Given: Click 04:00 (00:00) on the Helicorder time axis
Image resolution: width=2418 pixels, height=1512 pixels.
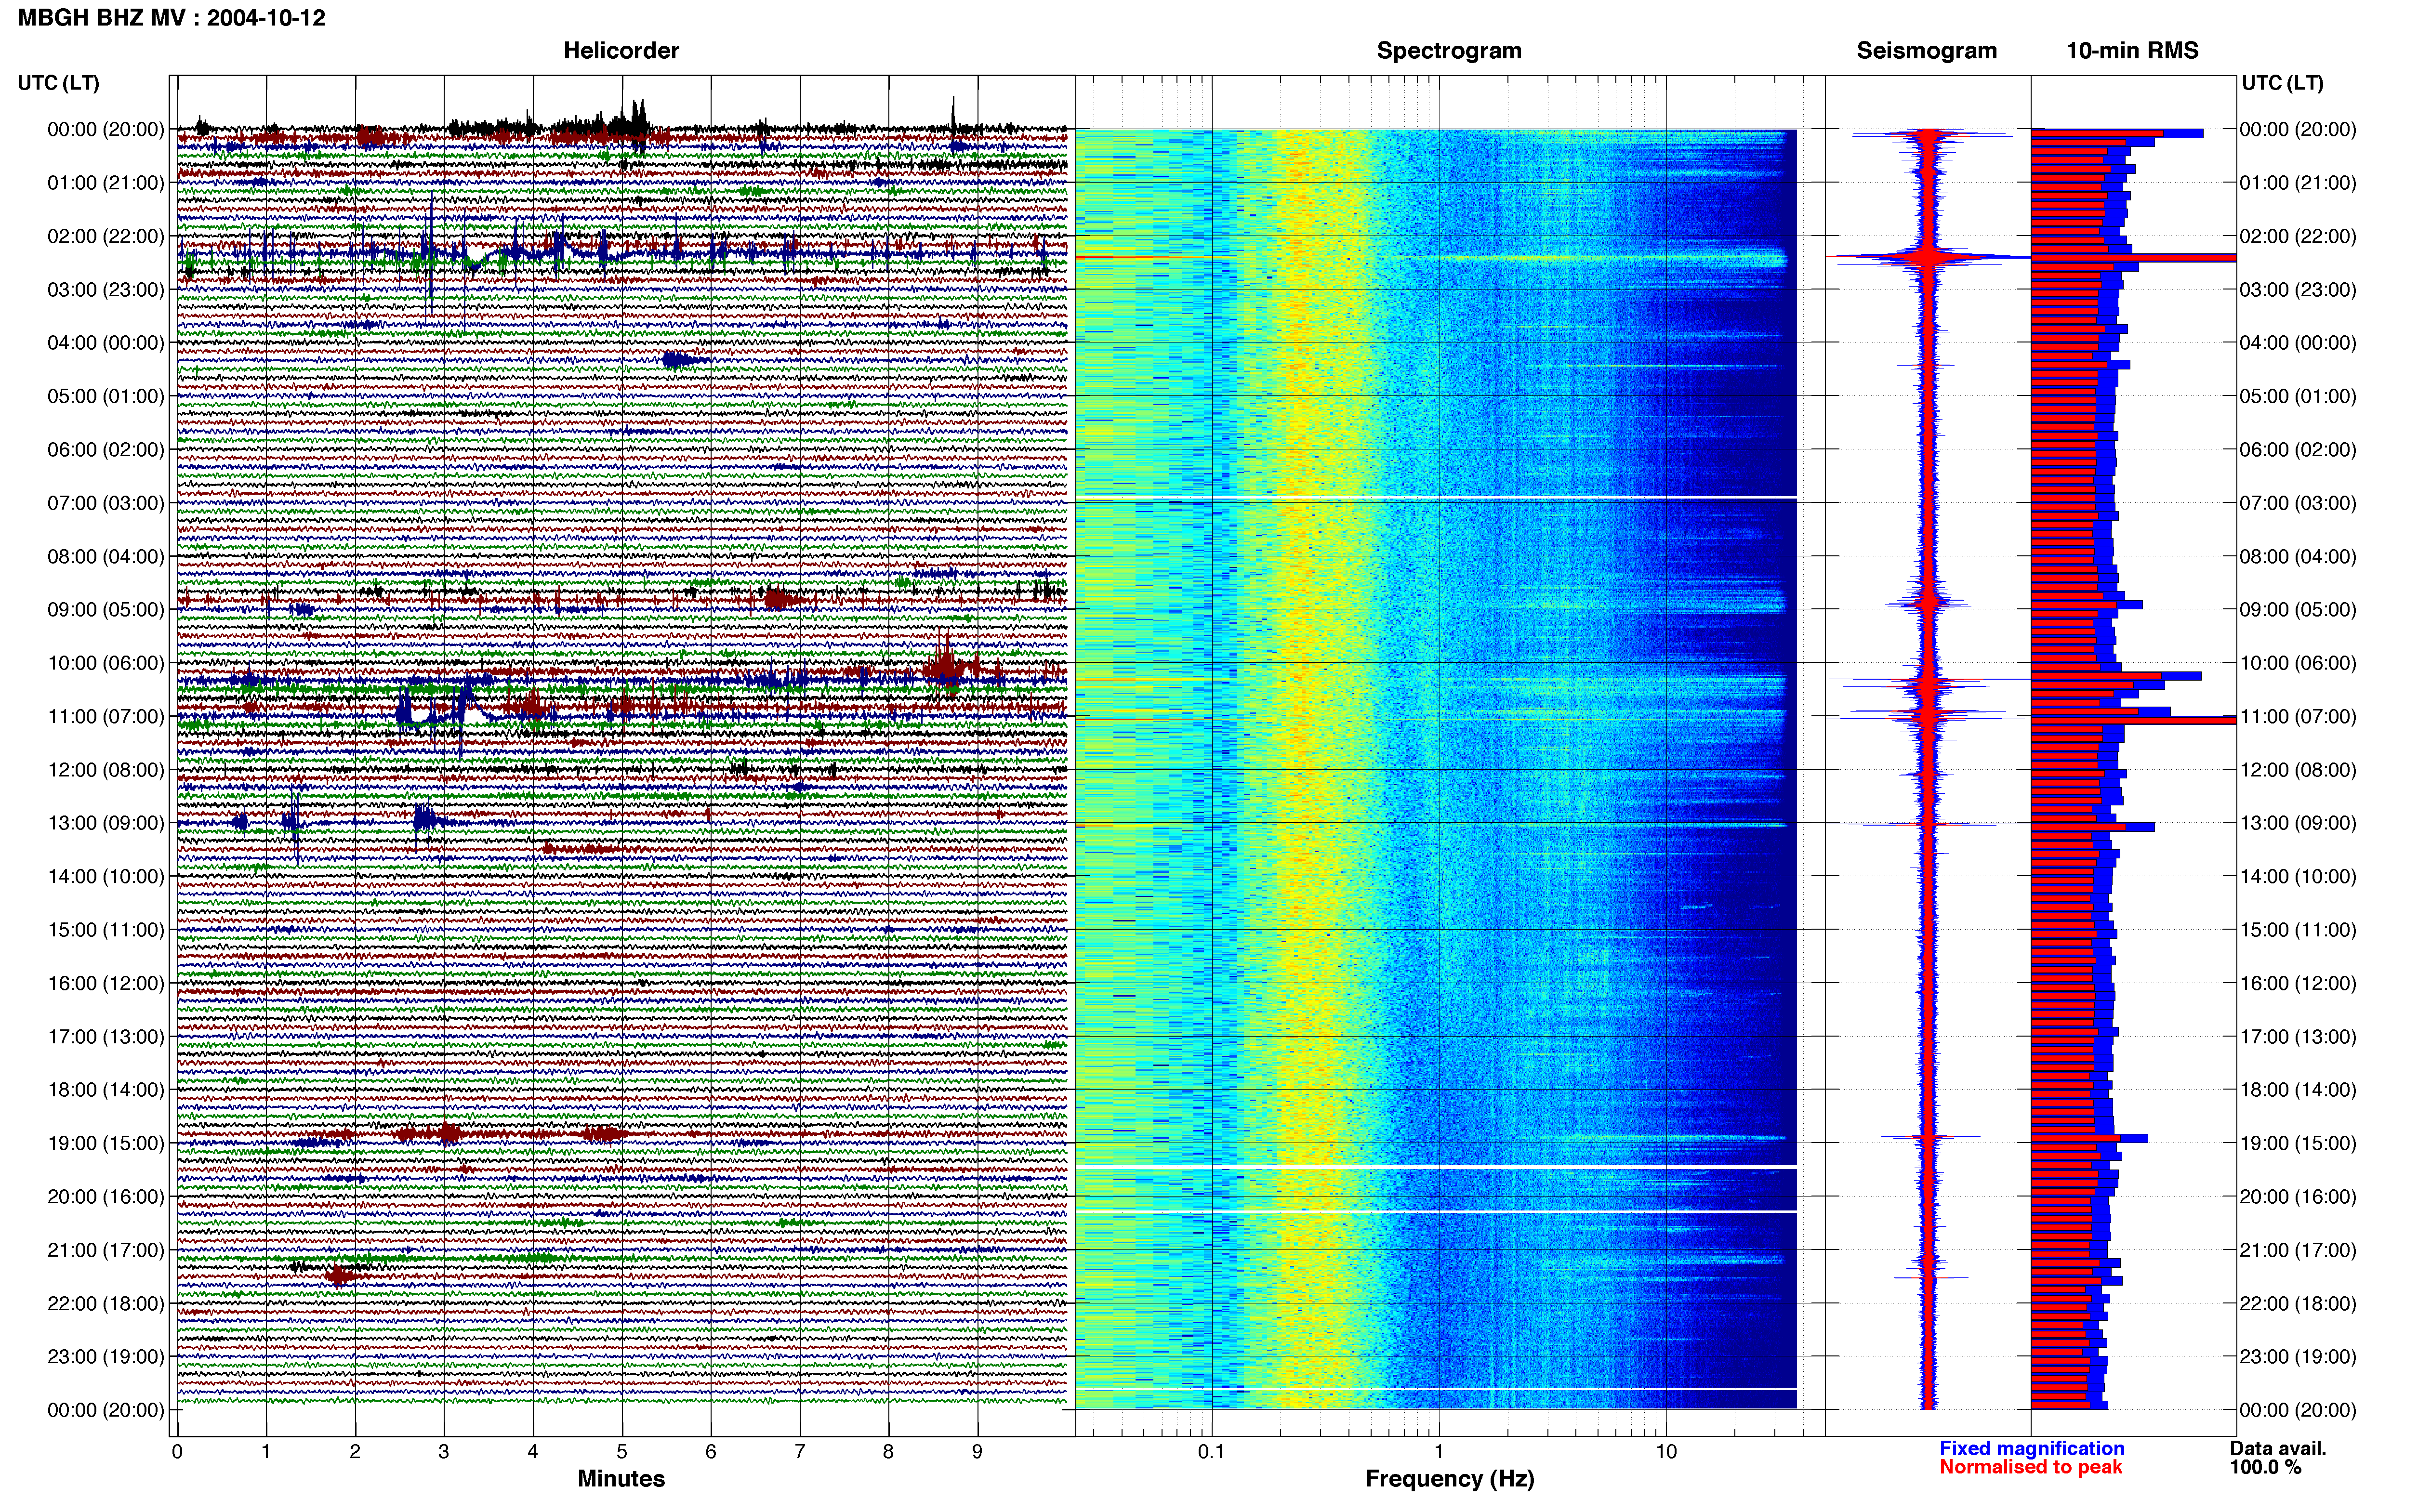Looking at the screenshot, I should click(x=106, y=343).
